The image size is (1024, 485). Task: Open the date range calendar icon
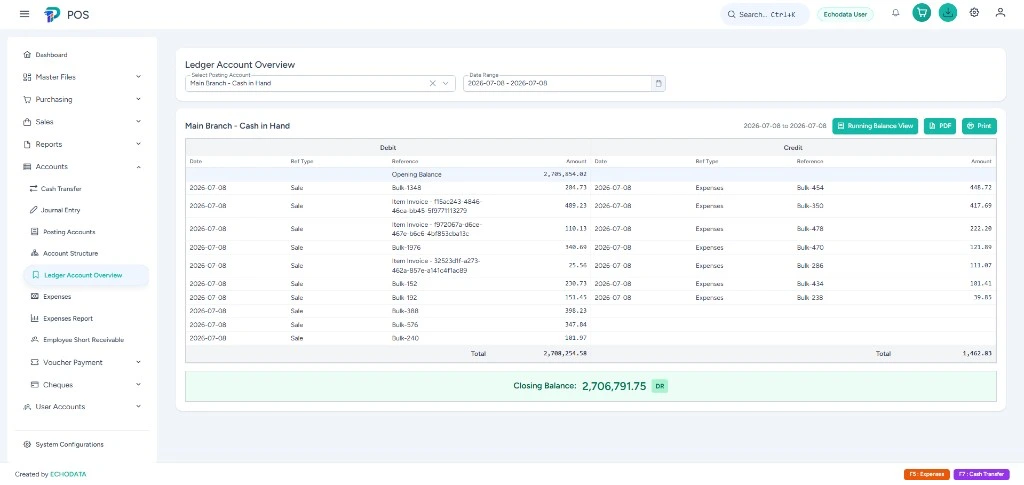coord(658,84)
